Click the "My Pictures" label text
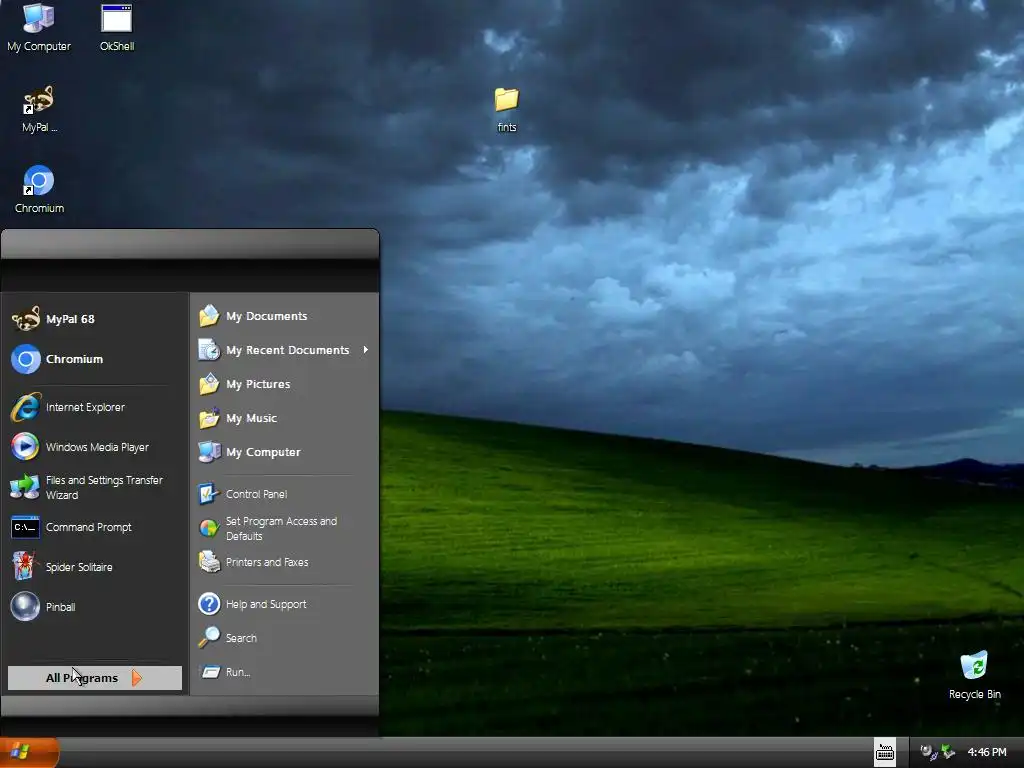Image resolution: width=1024 pixels, height=768 pixels. coord(258,384)
